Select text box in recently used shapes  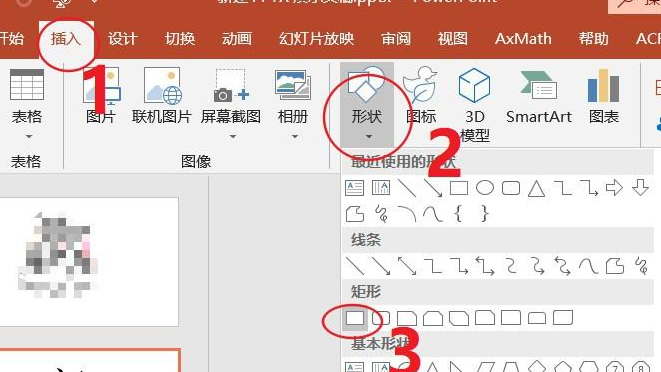coord(355,188)
